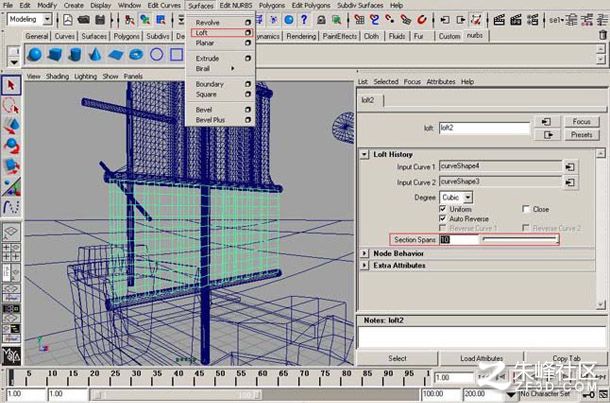Click the Select button in Attribute Editor
610x403 pixels.
(397, 358)
